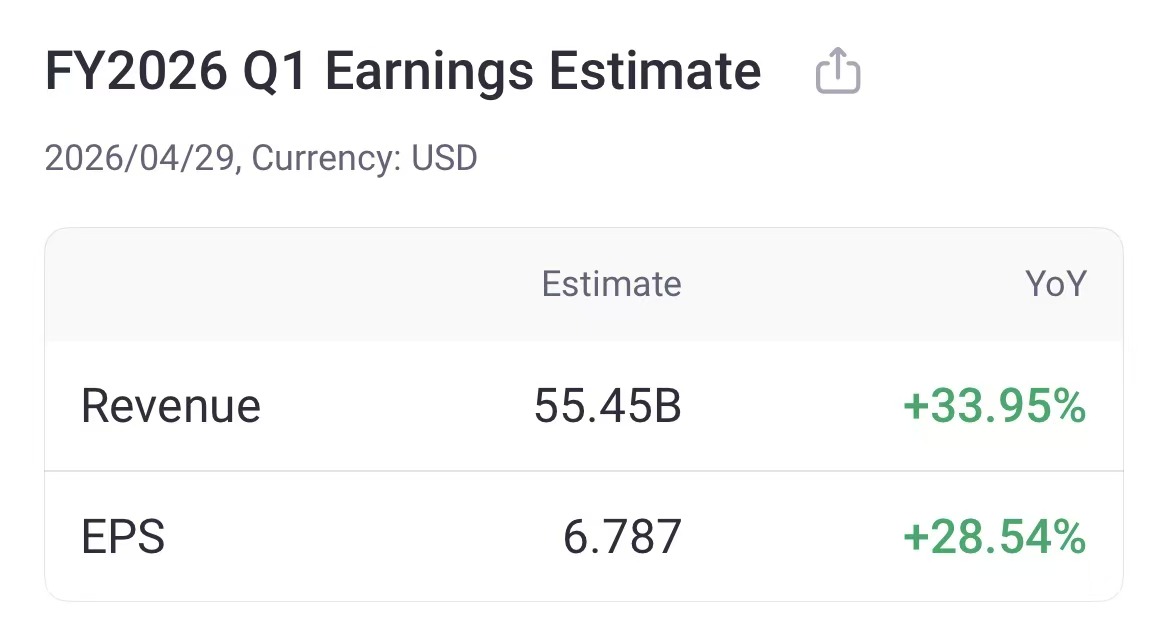Viewport: 1169px width, 626px height.
Task: Click the Revenue row label
Action: pyautogui.click(x=170, y=407)
